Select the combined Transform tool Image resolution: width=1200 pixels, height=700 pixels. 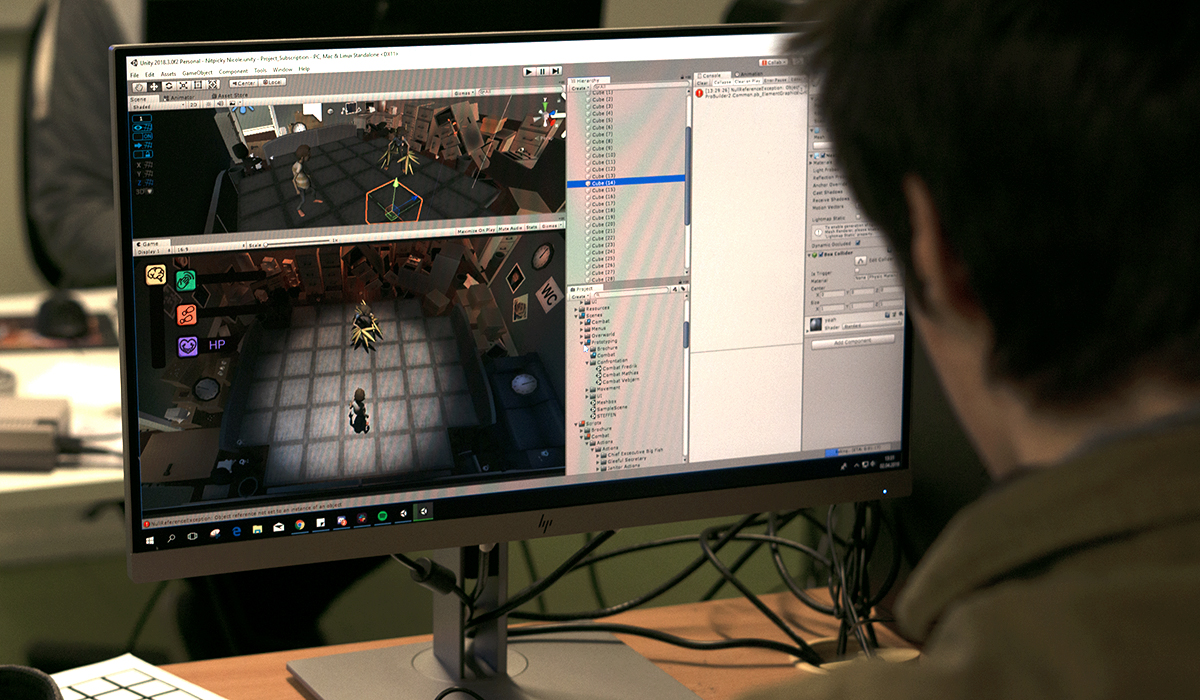click(212, 84)
